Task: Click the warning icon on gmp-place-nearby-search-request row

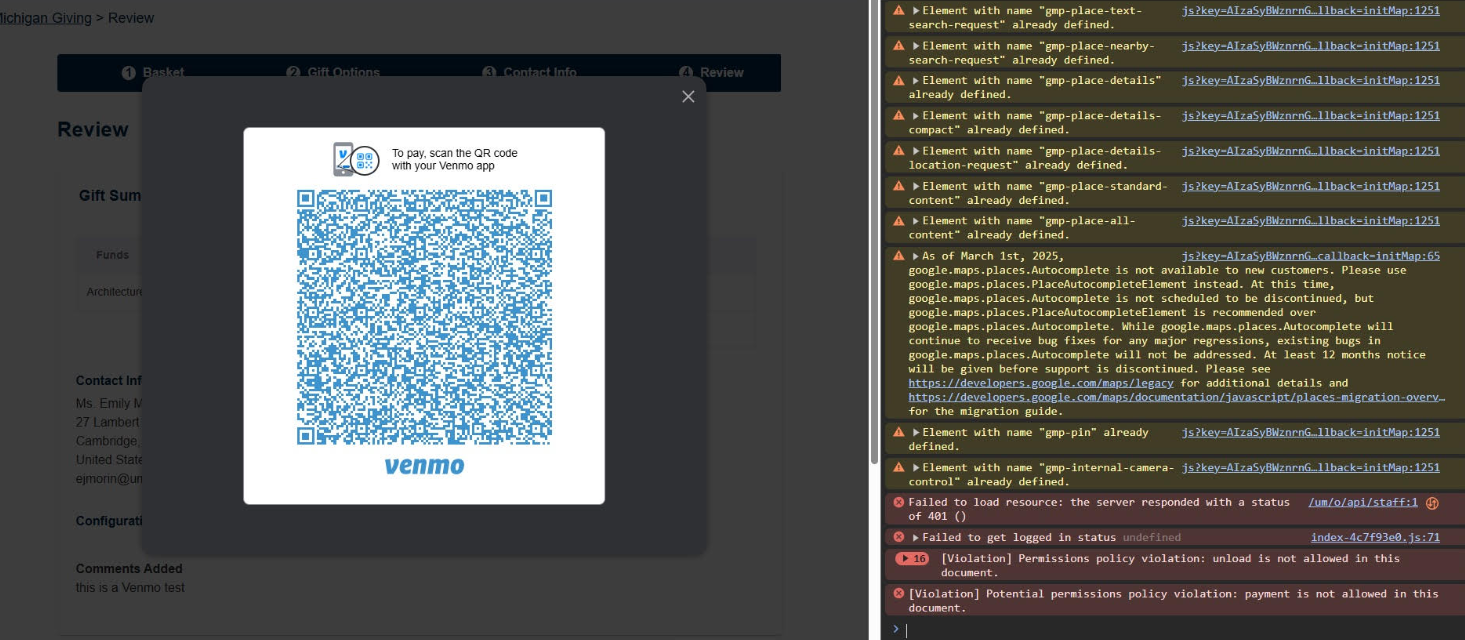Action: [x=899, y=45]
